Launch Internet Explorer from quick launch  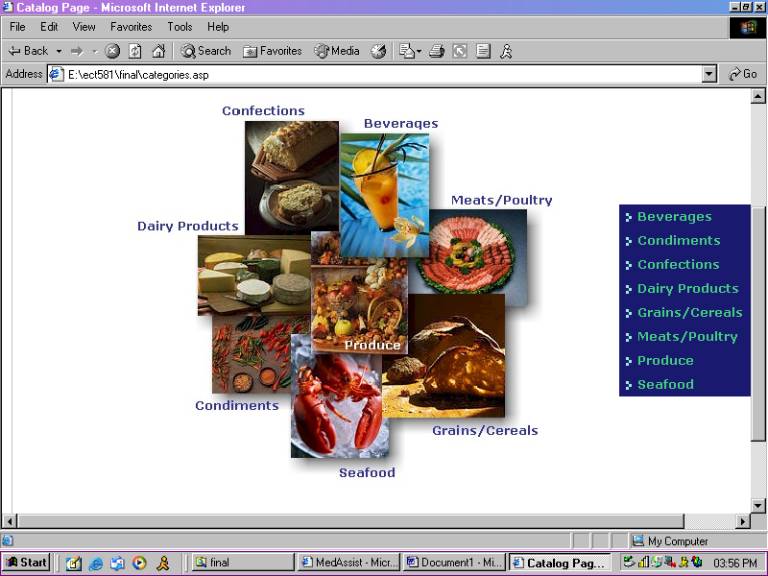95,563
